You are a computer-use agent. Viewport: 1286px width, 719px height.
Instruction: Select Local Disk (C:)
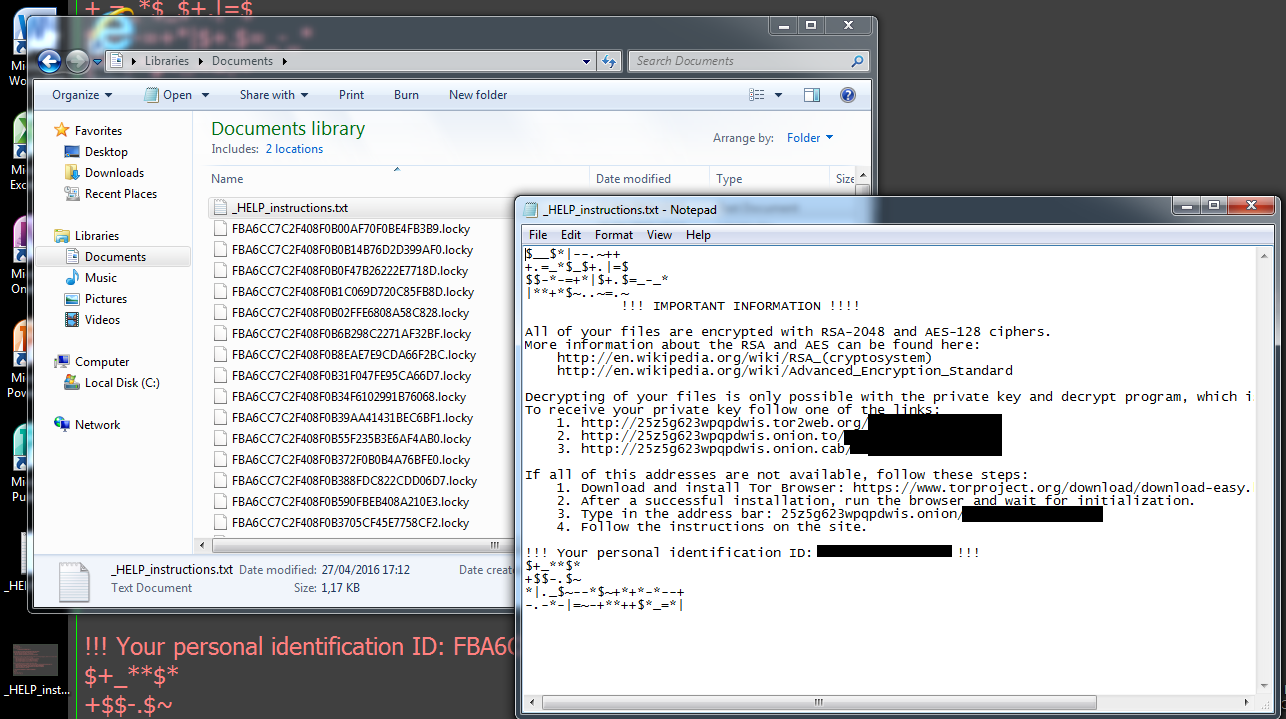pos(122,383)
